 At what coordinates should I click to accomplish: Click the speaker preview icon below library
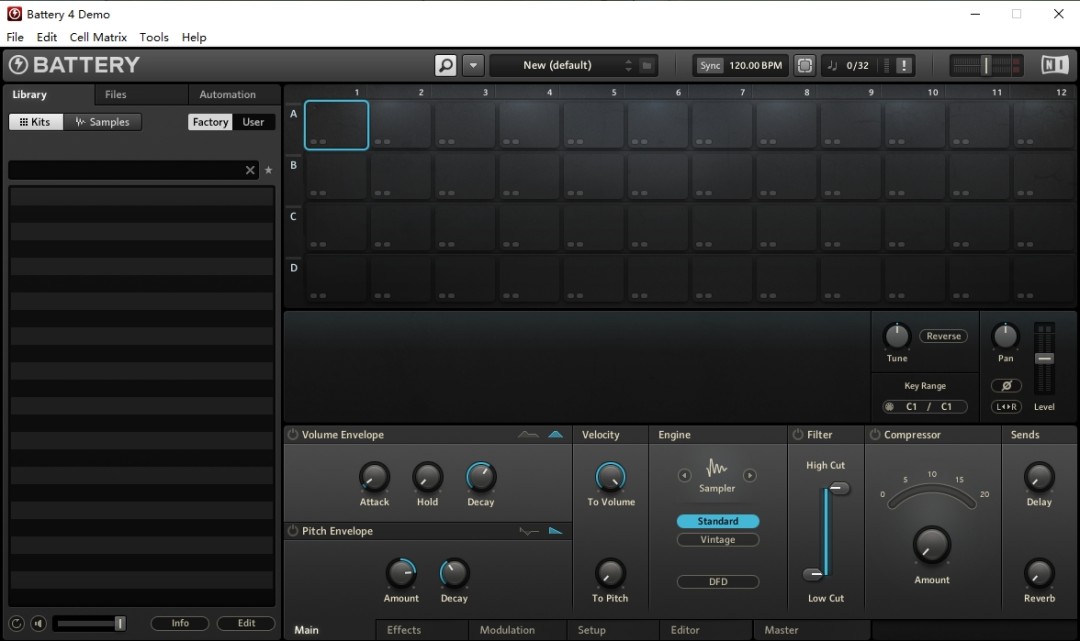pyautogui.click(x=38, y=623)
